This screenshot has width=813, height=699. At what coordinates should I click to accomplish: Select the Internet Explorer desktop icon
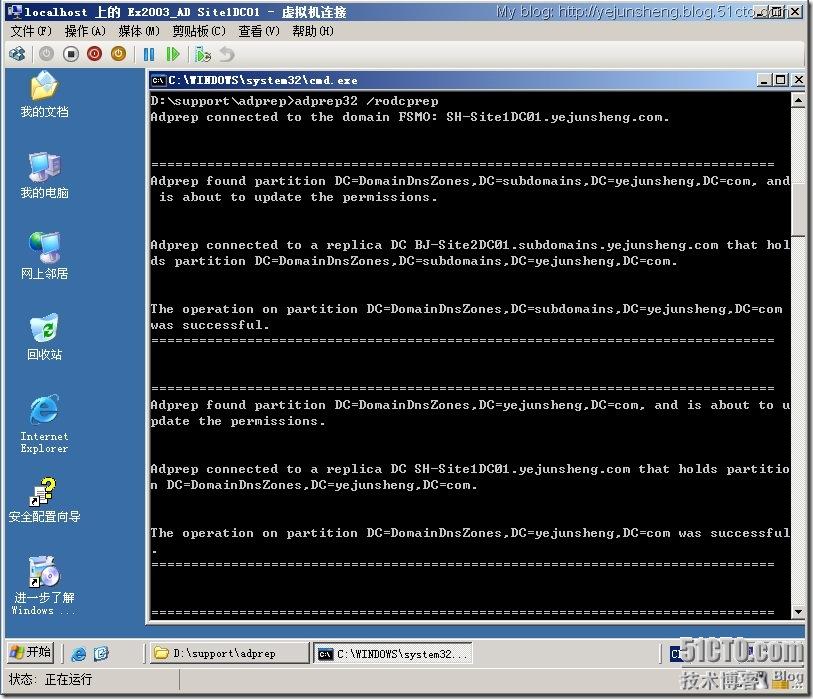(44, 424)
